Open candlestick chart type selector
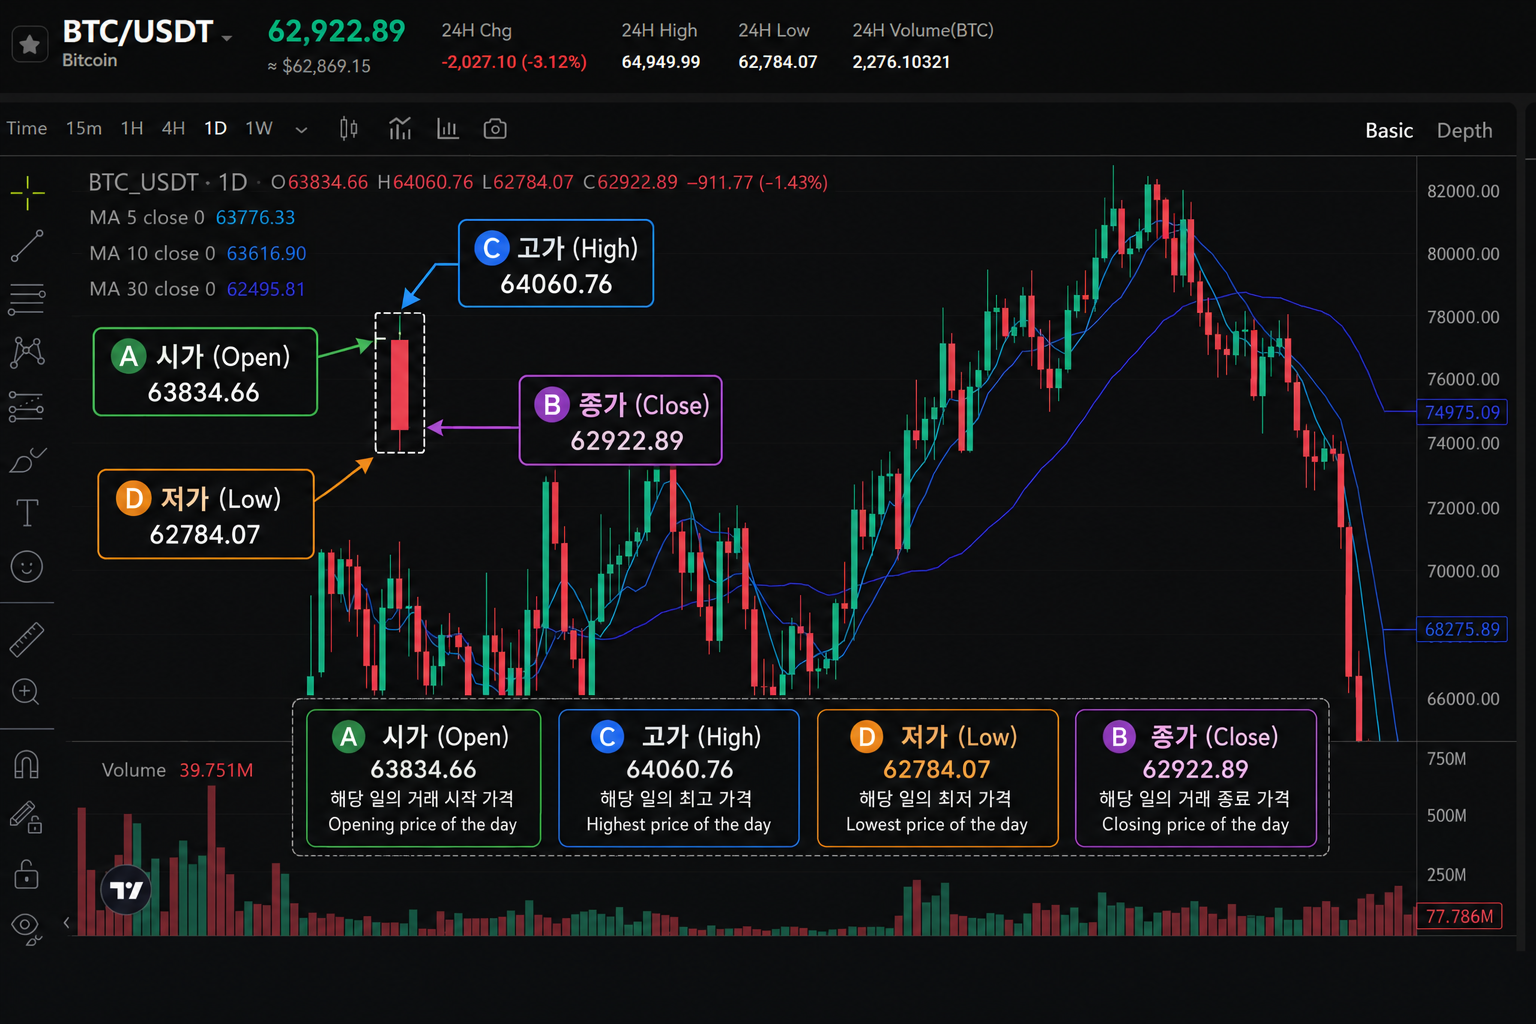 click(348, 129)
